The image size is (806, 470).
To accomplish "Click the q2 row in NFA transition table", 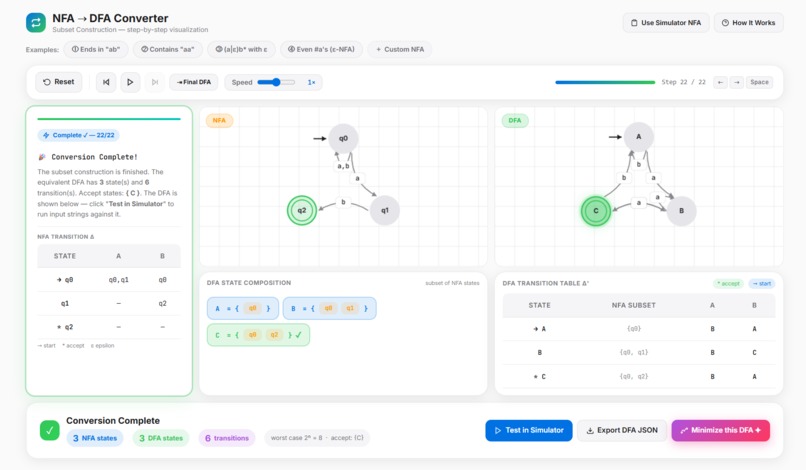I will pos(109,327).
